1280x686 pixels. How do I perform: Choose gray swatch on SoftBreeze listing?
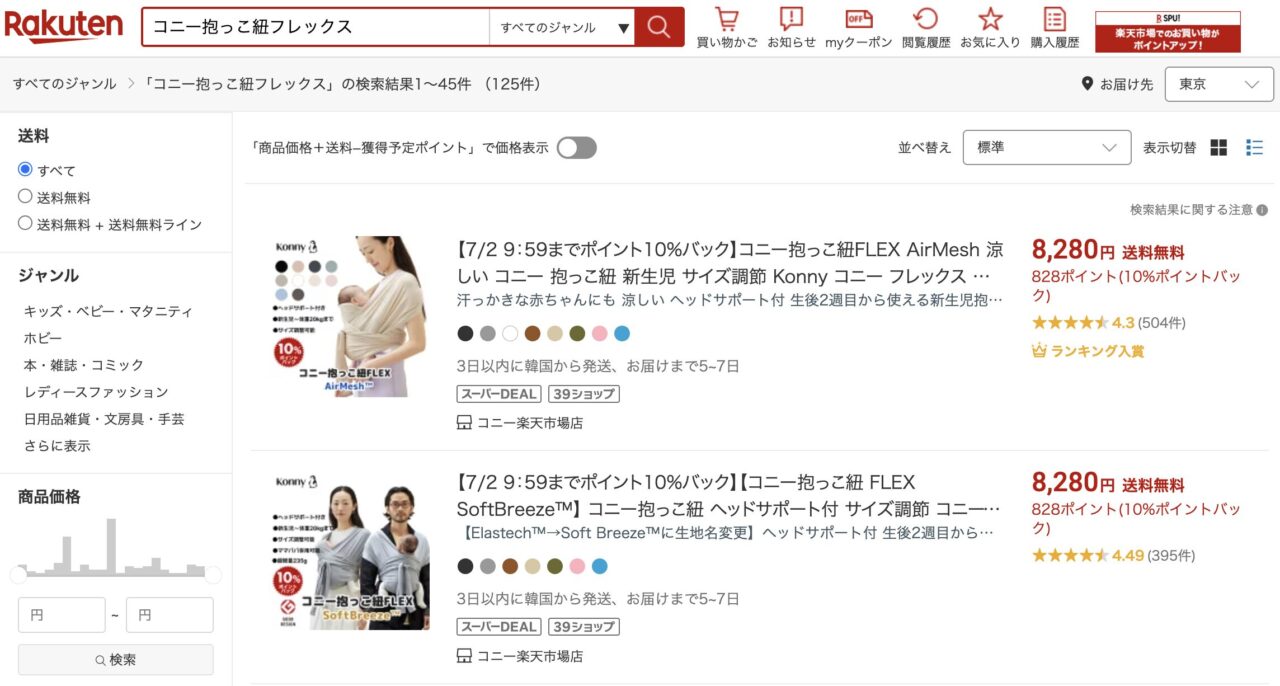(x=488, y=567)
